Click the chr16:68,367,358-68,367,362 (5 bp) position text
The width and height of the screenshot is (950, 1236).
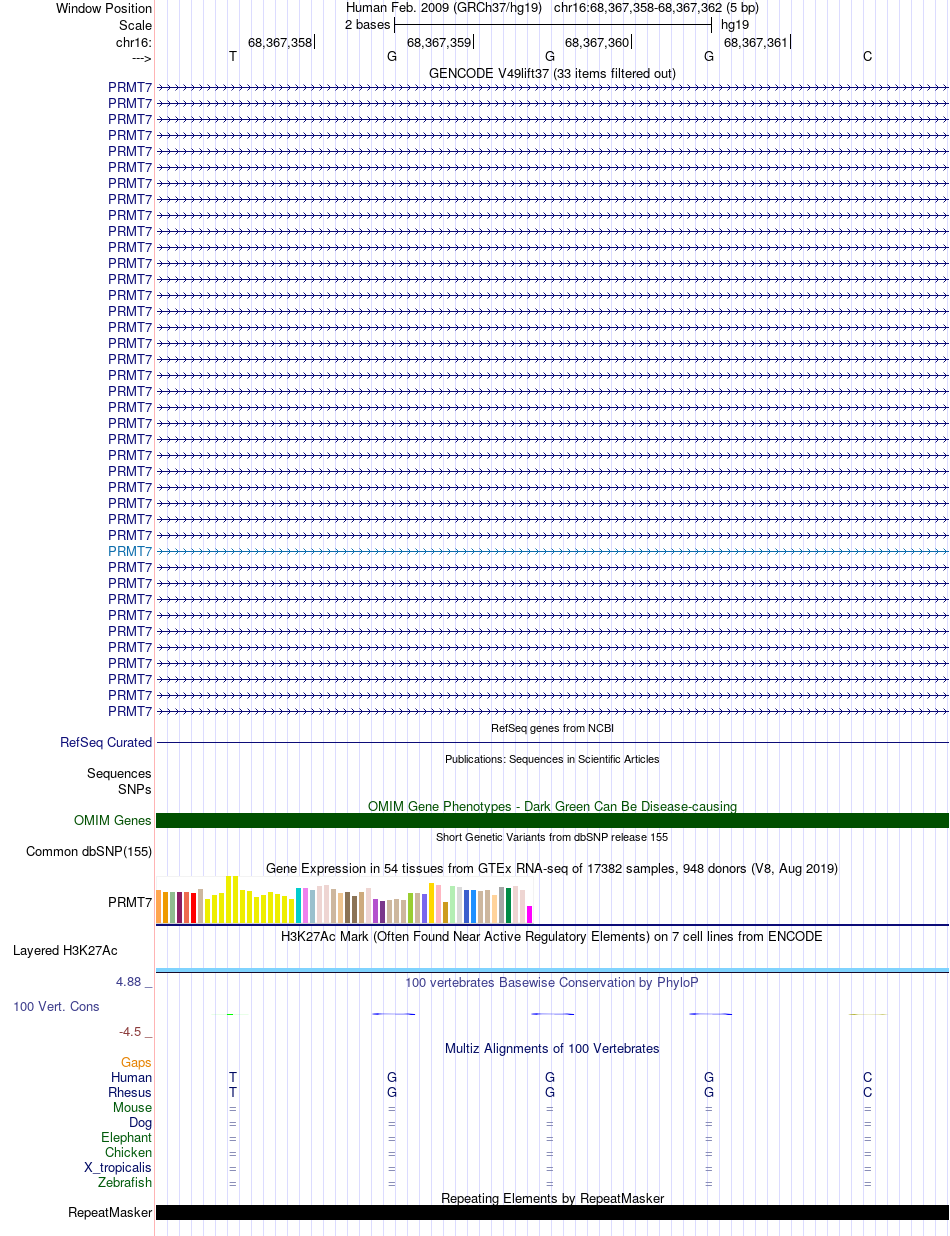[x=656, y=8]
